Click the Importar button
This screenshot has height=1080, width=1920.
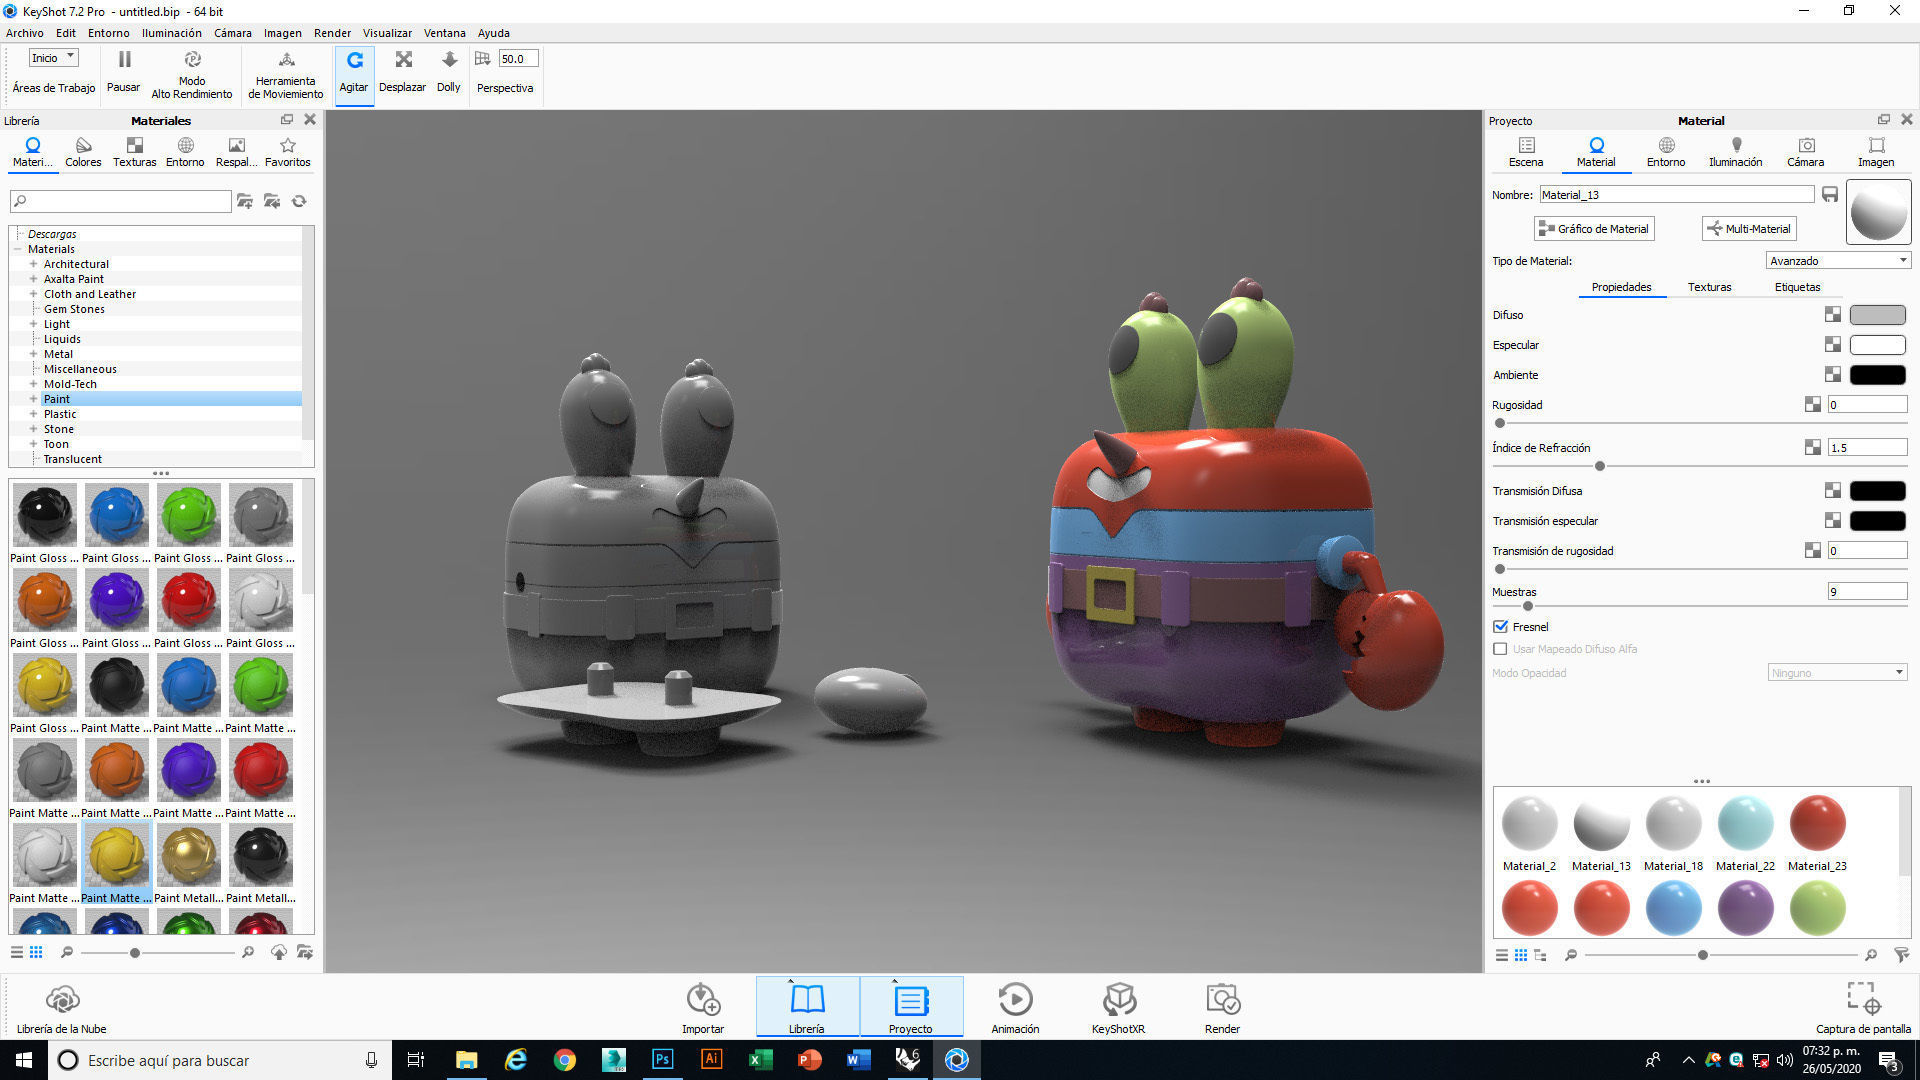pos(703,1007)
